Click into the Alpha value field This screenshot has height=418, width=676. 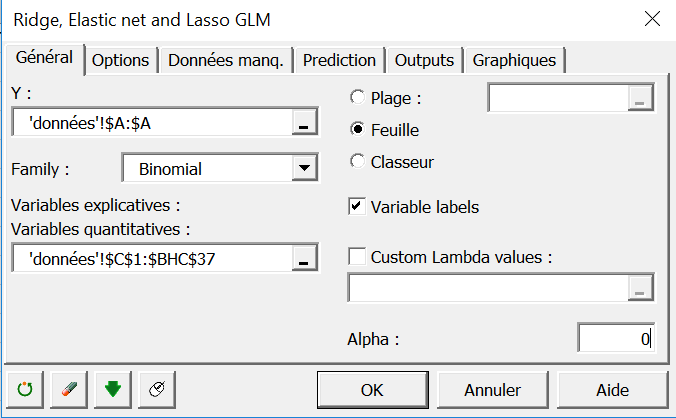point(615,338)
